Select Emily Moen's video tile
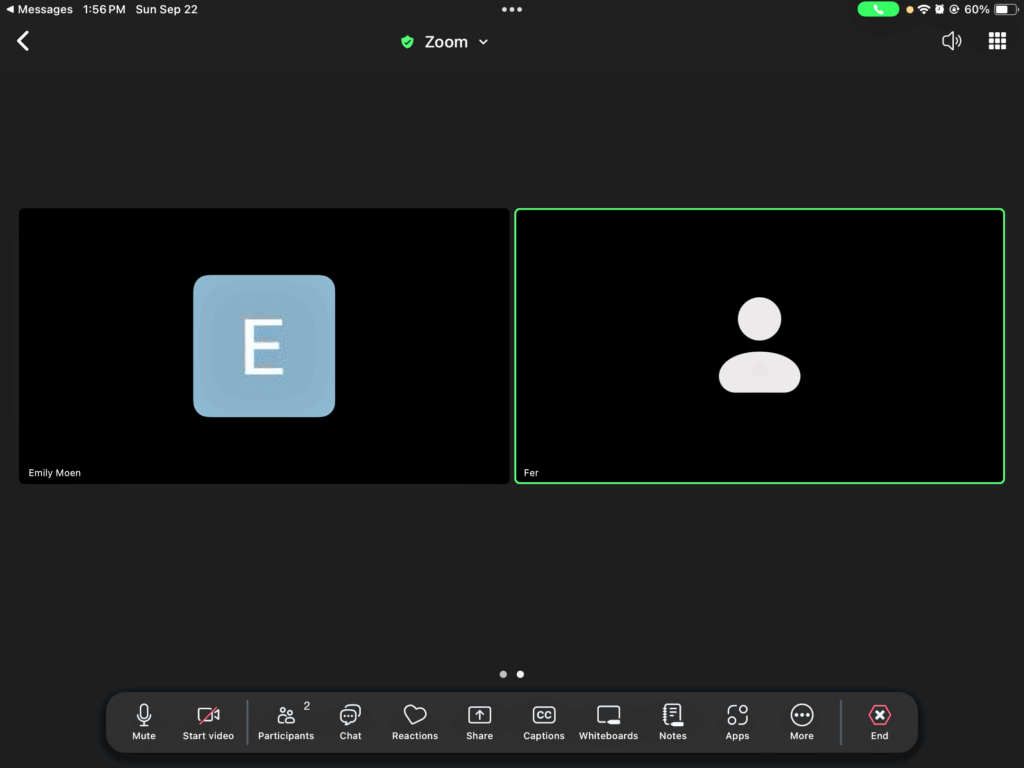1024x768 pixels. (264, 346)
